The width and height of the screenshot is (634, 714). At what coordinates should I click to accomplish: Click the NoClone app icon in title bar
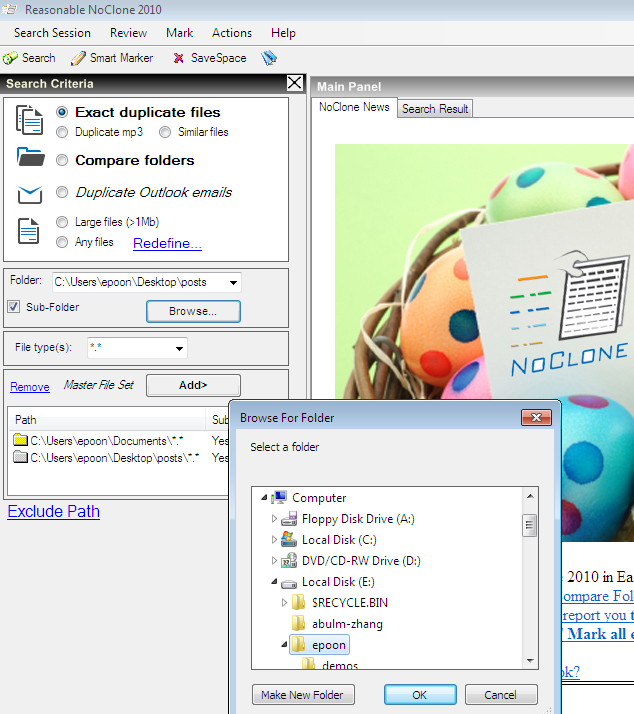9,9
